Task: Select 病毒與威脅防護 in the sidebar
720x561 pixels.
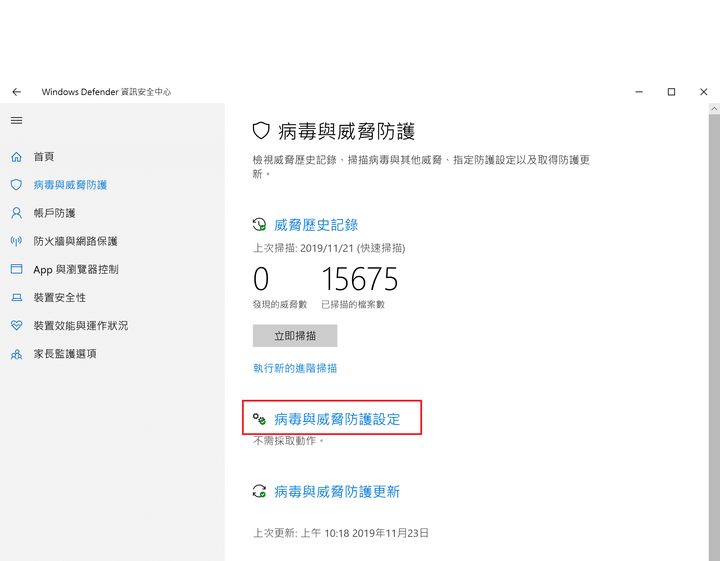Action: [x=70, y=185]
